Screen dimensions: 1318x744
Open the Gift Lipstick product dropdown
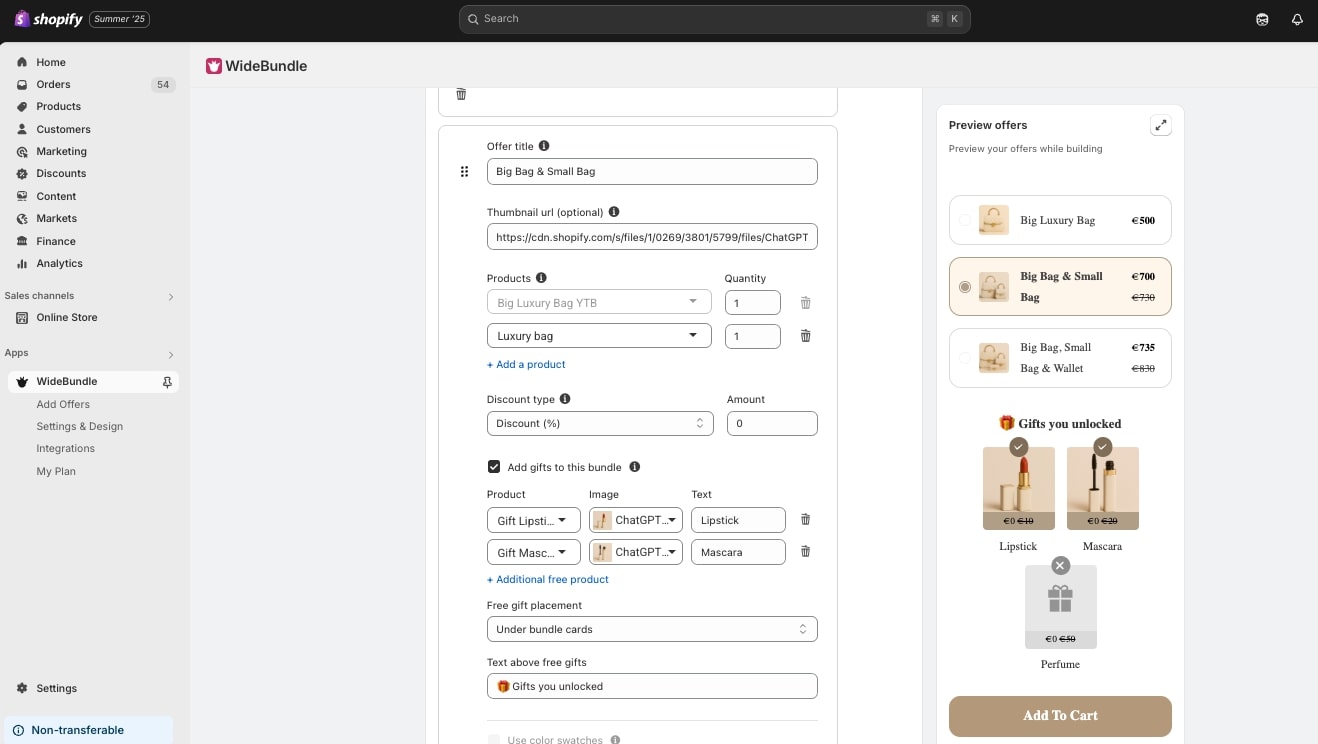click(533, 520)
